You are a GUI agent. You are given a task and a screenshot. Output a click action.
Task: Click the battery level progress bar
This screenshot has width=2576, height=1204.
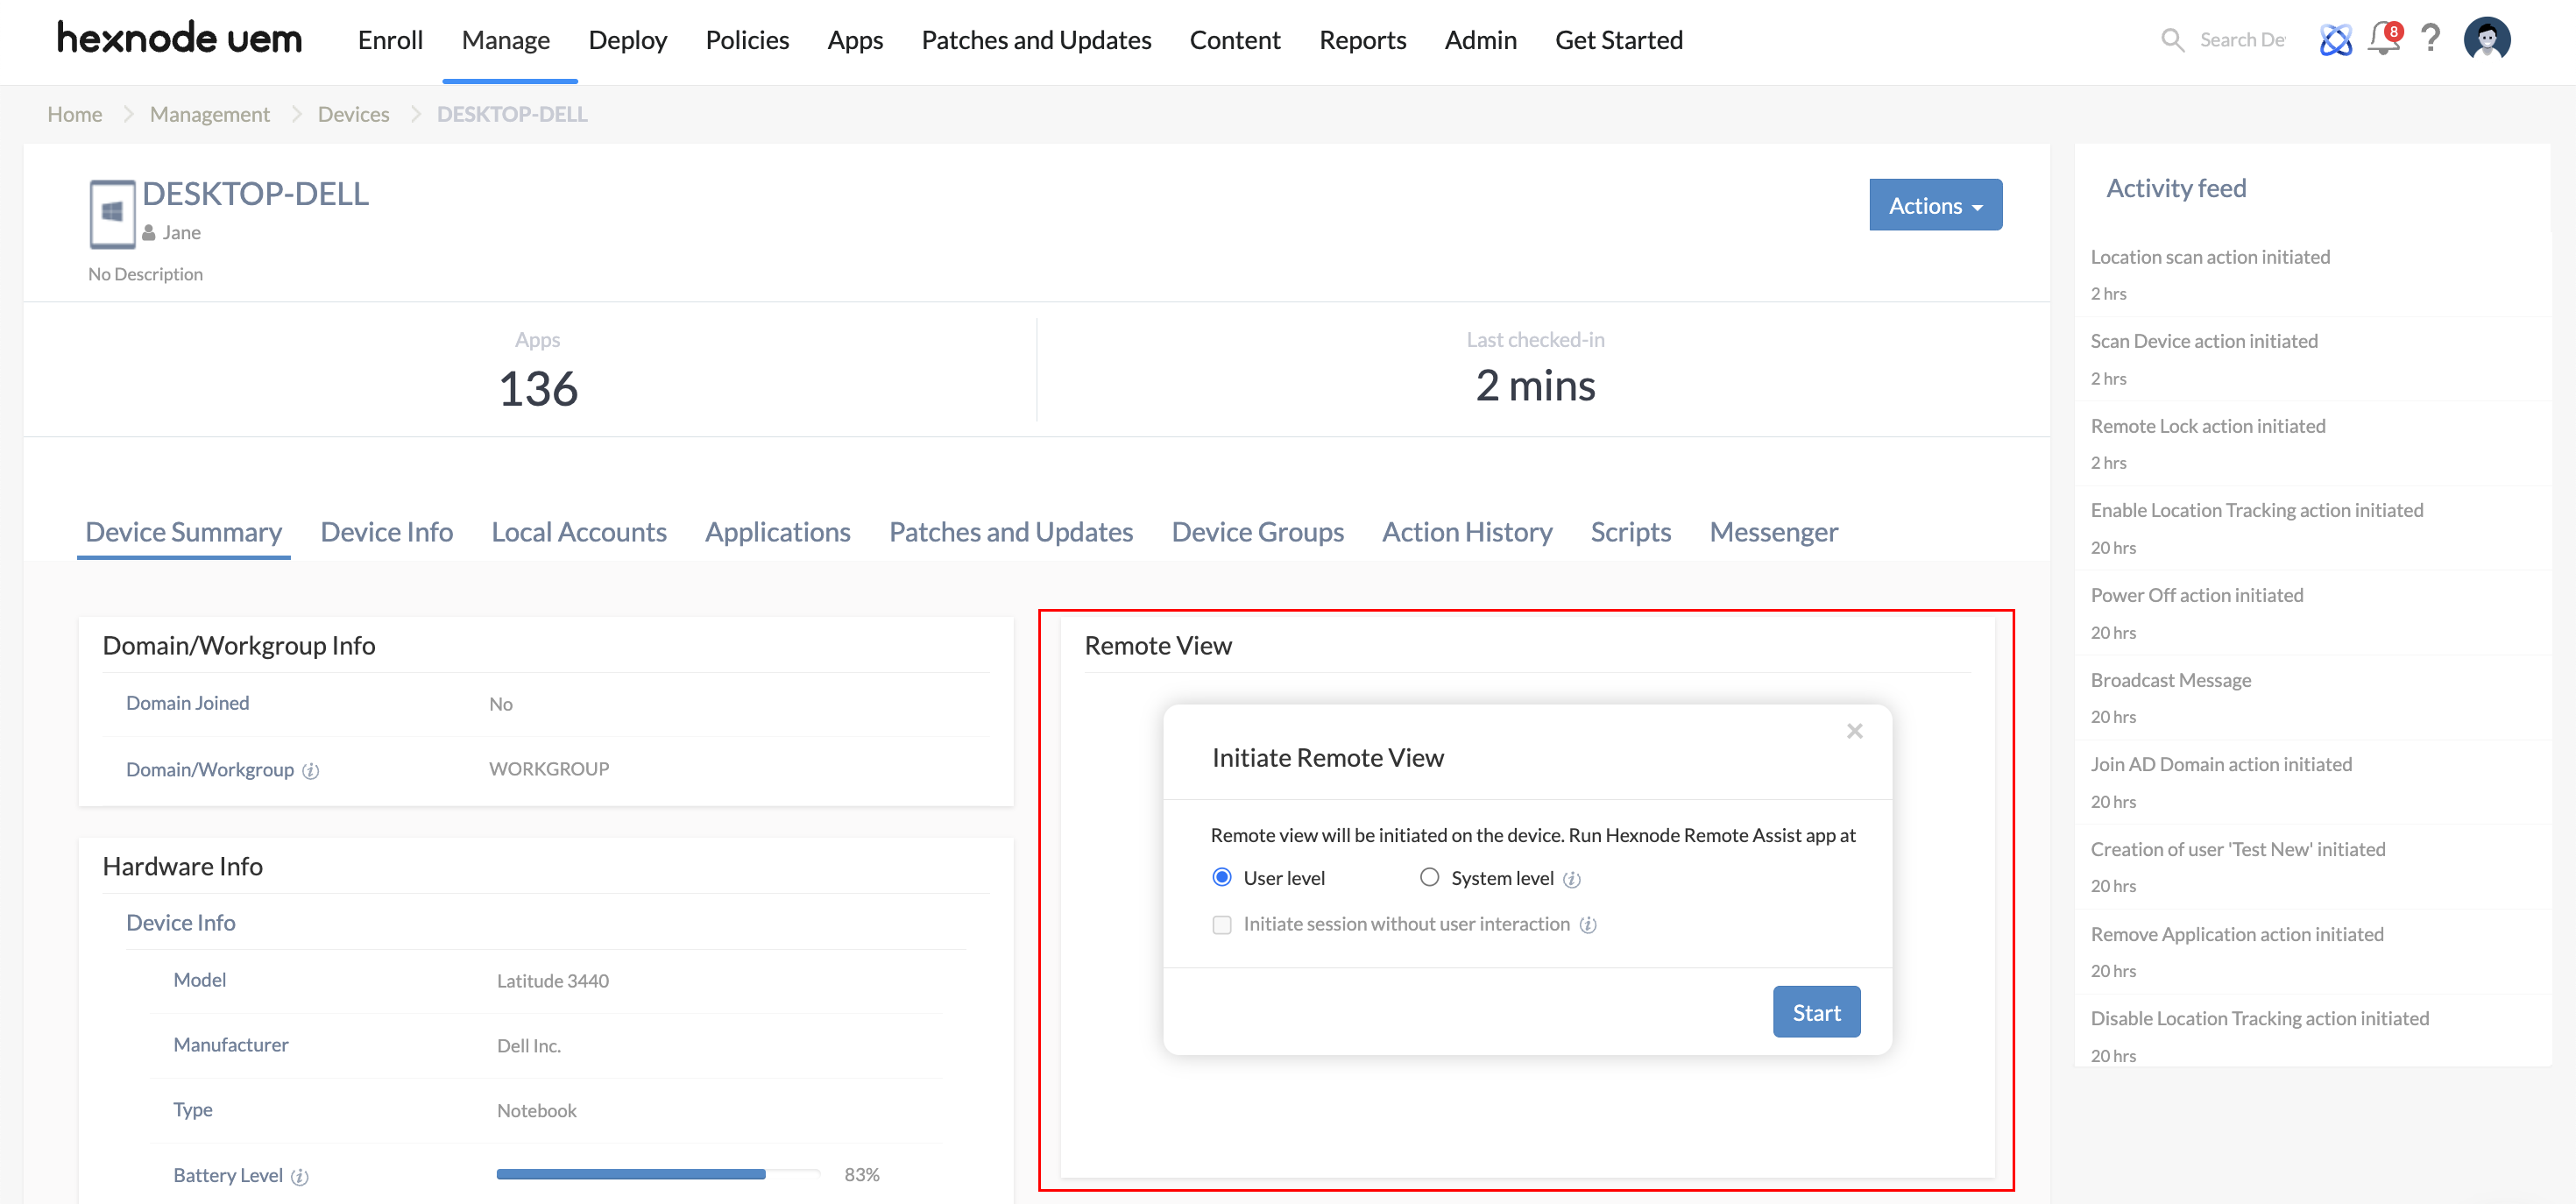[x=657, y=1174]
